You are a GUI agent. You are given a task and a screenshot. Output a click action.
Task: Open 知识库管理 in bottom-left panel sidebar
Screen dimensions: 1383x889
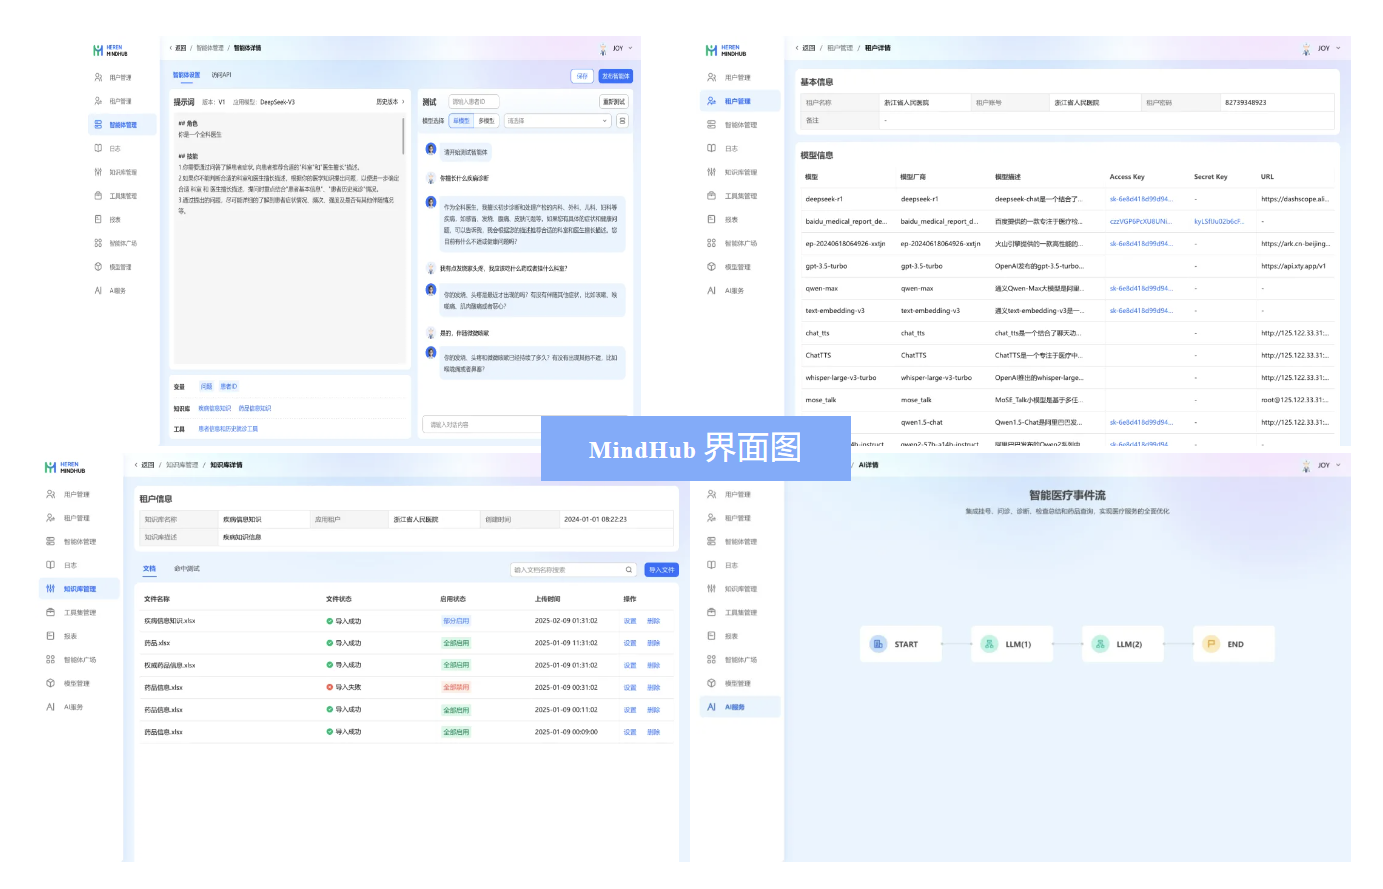79,589
